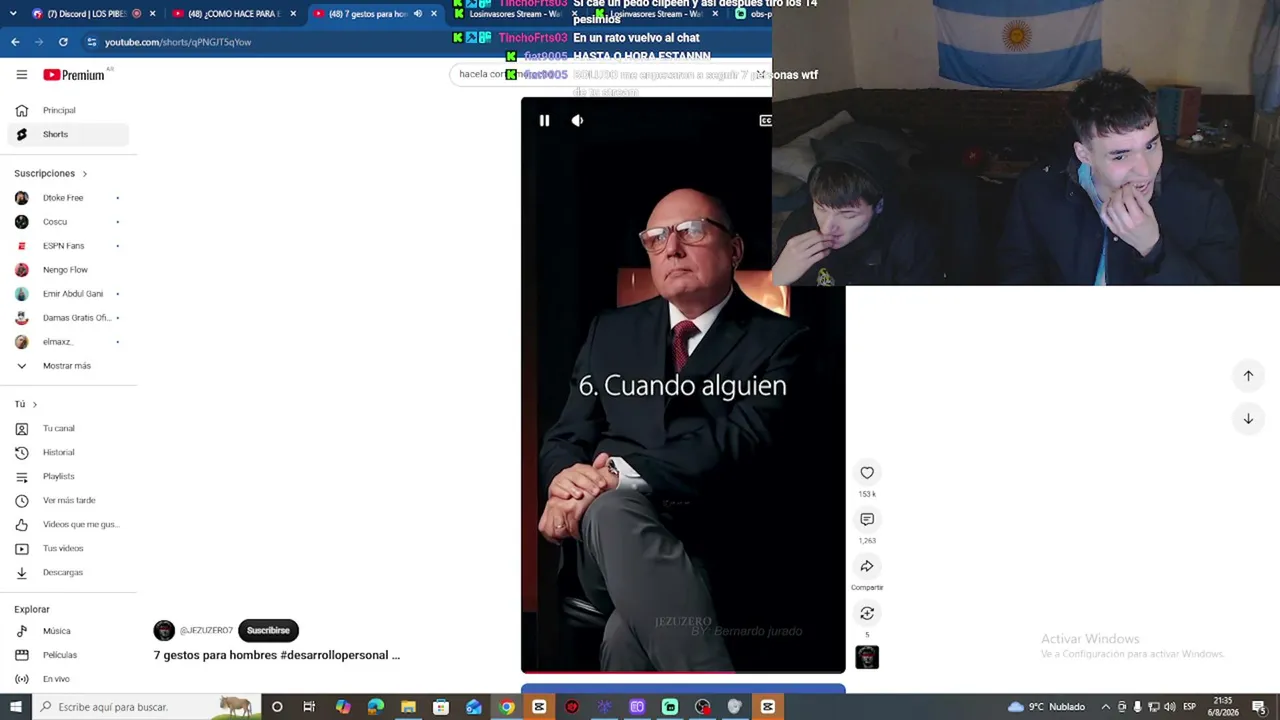Open Tus videos in the sidebar
The width and height of the screenshot is (1280, 720).
[68, 548]
